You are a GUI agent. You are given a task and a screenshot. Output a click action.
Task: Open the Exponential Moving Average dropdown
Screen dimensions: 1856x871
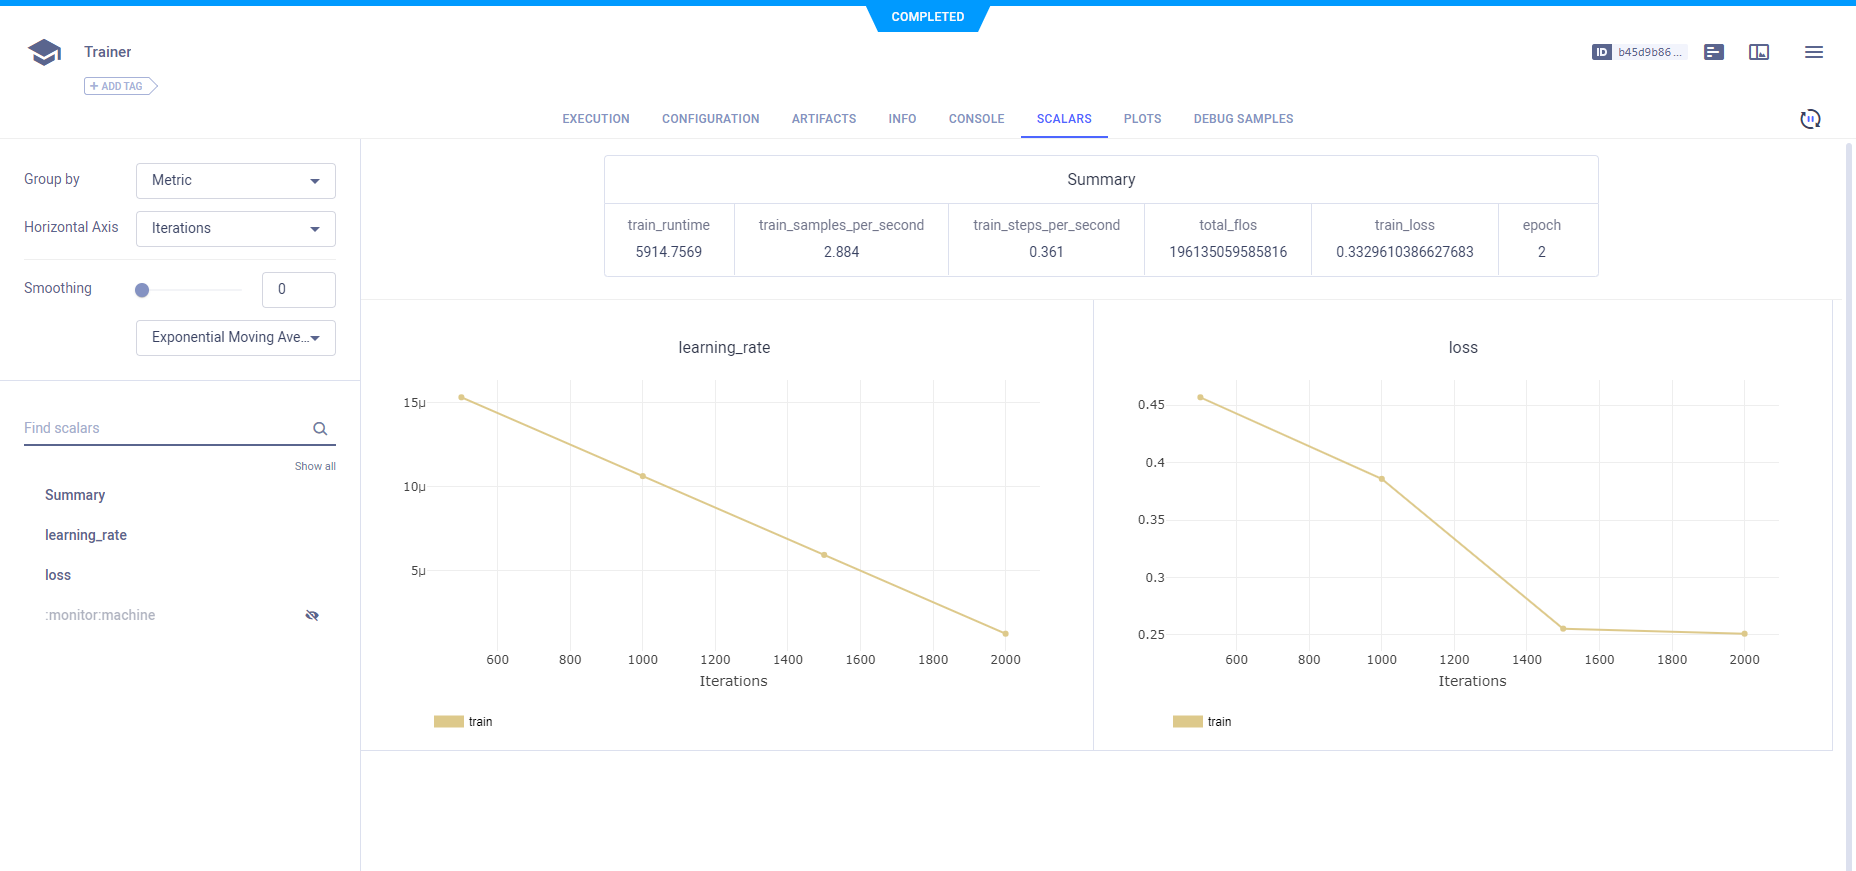235,338
